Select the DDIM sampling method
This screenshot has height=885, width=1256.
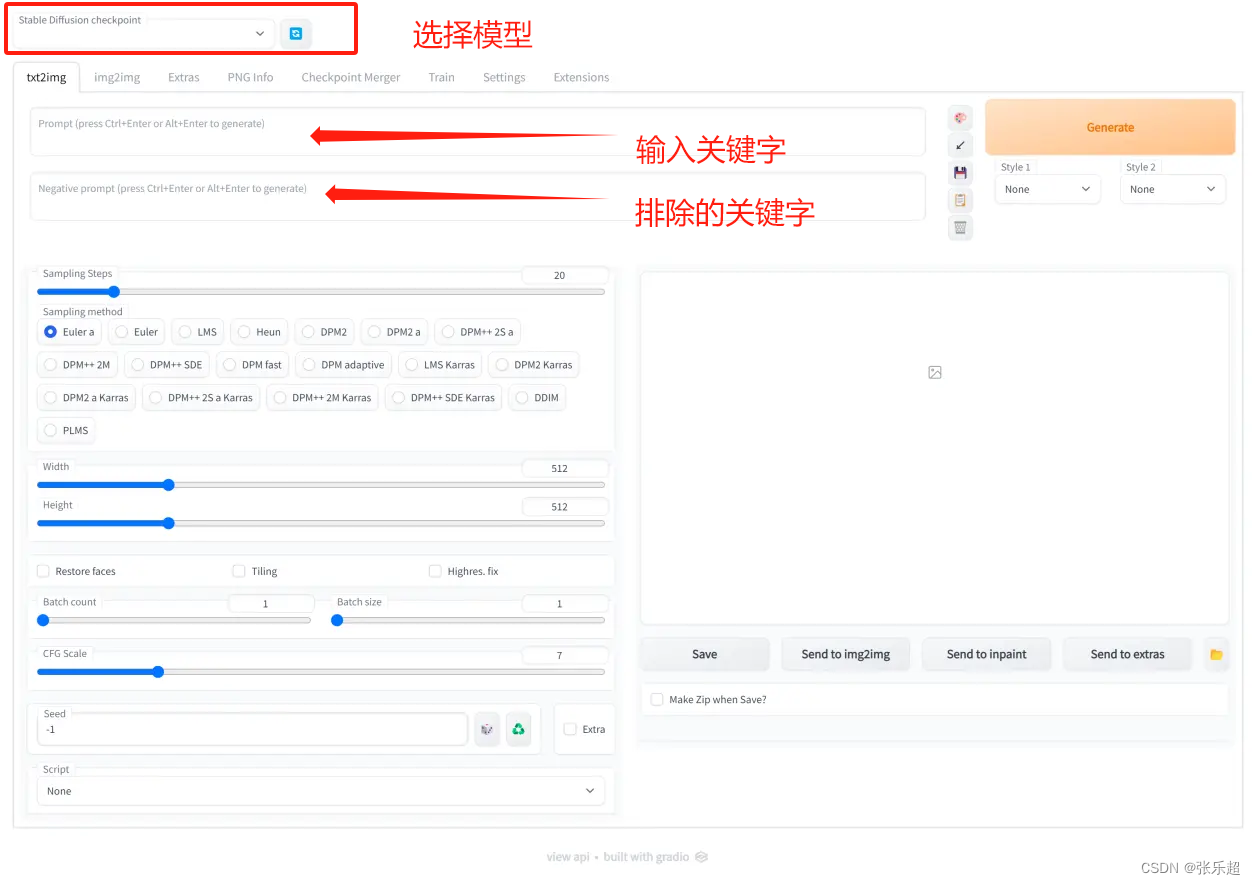coord(537,397)
